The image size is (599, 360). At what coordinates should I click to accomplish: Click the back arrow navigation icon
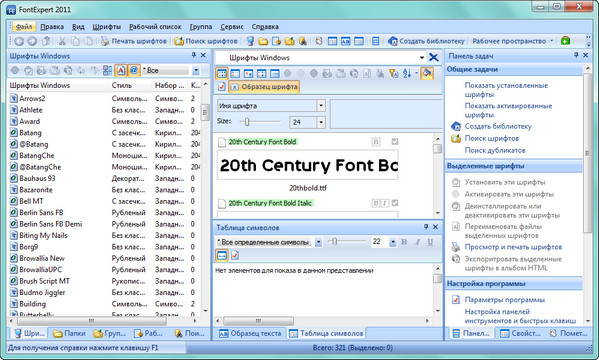(x=19, y=41)
